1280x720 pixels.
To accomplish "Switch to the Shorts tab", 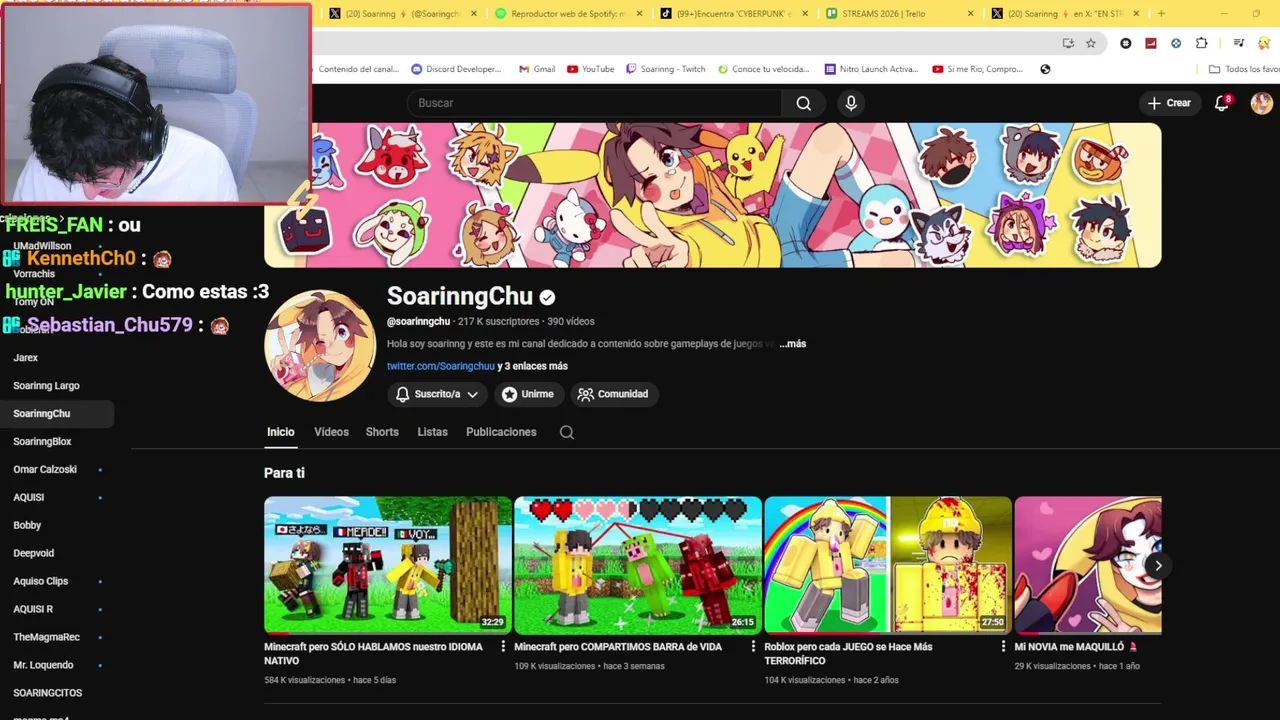I will pyautogui.click(x=382, y=432).
